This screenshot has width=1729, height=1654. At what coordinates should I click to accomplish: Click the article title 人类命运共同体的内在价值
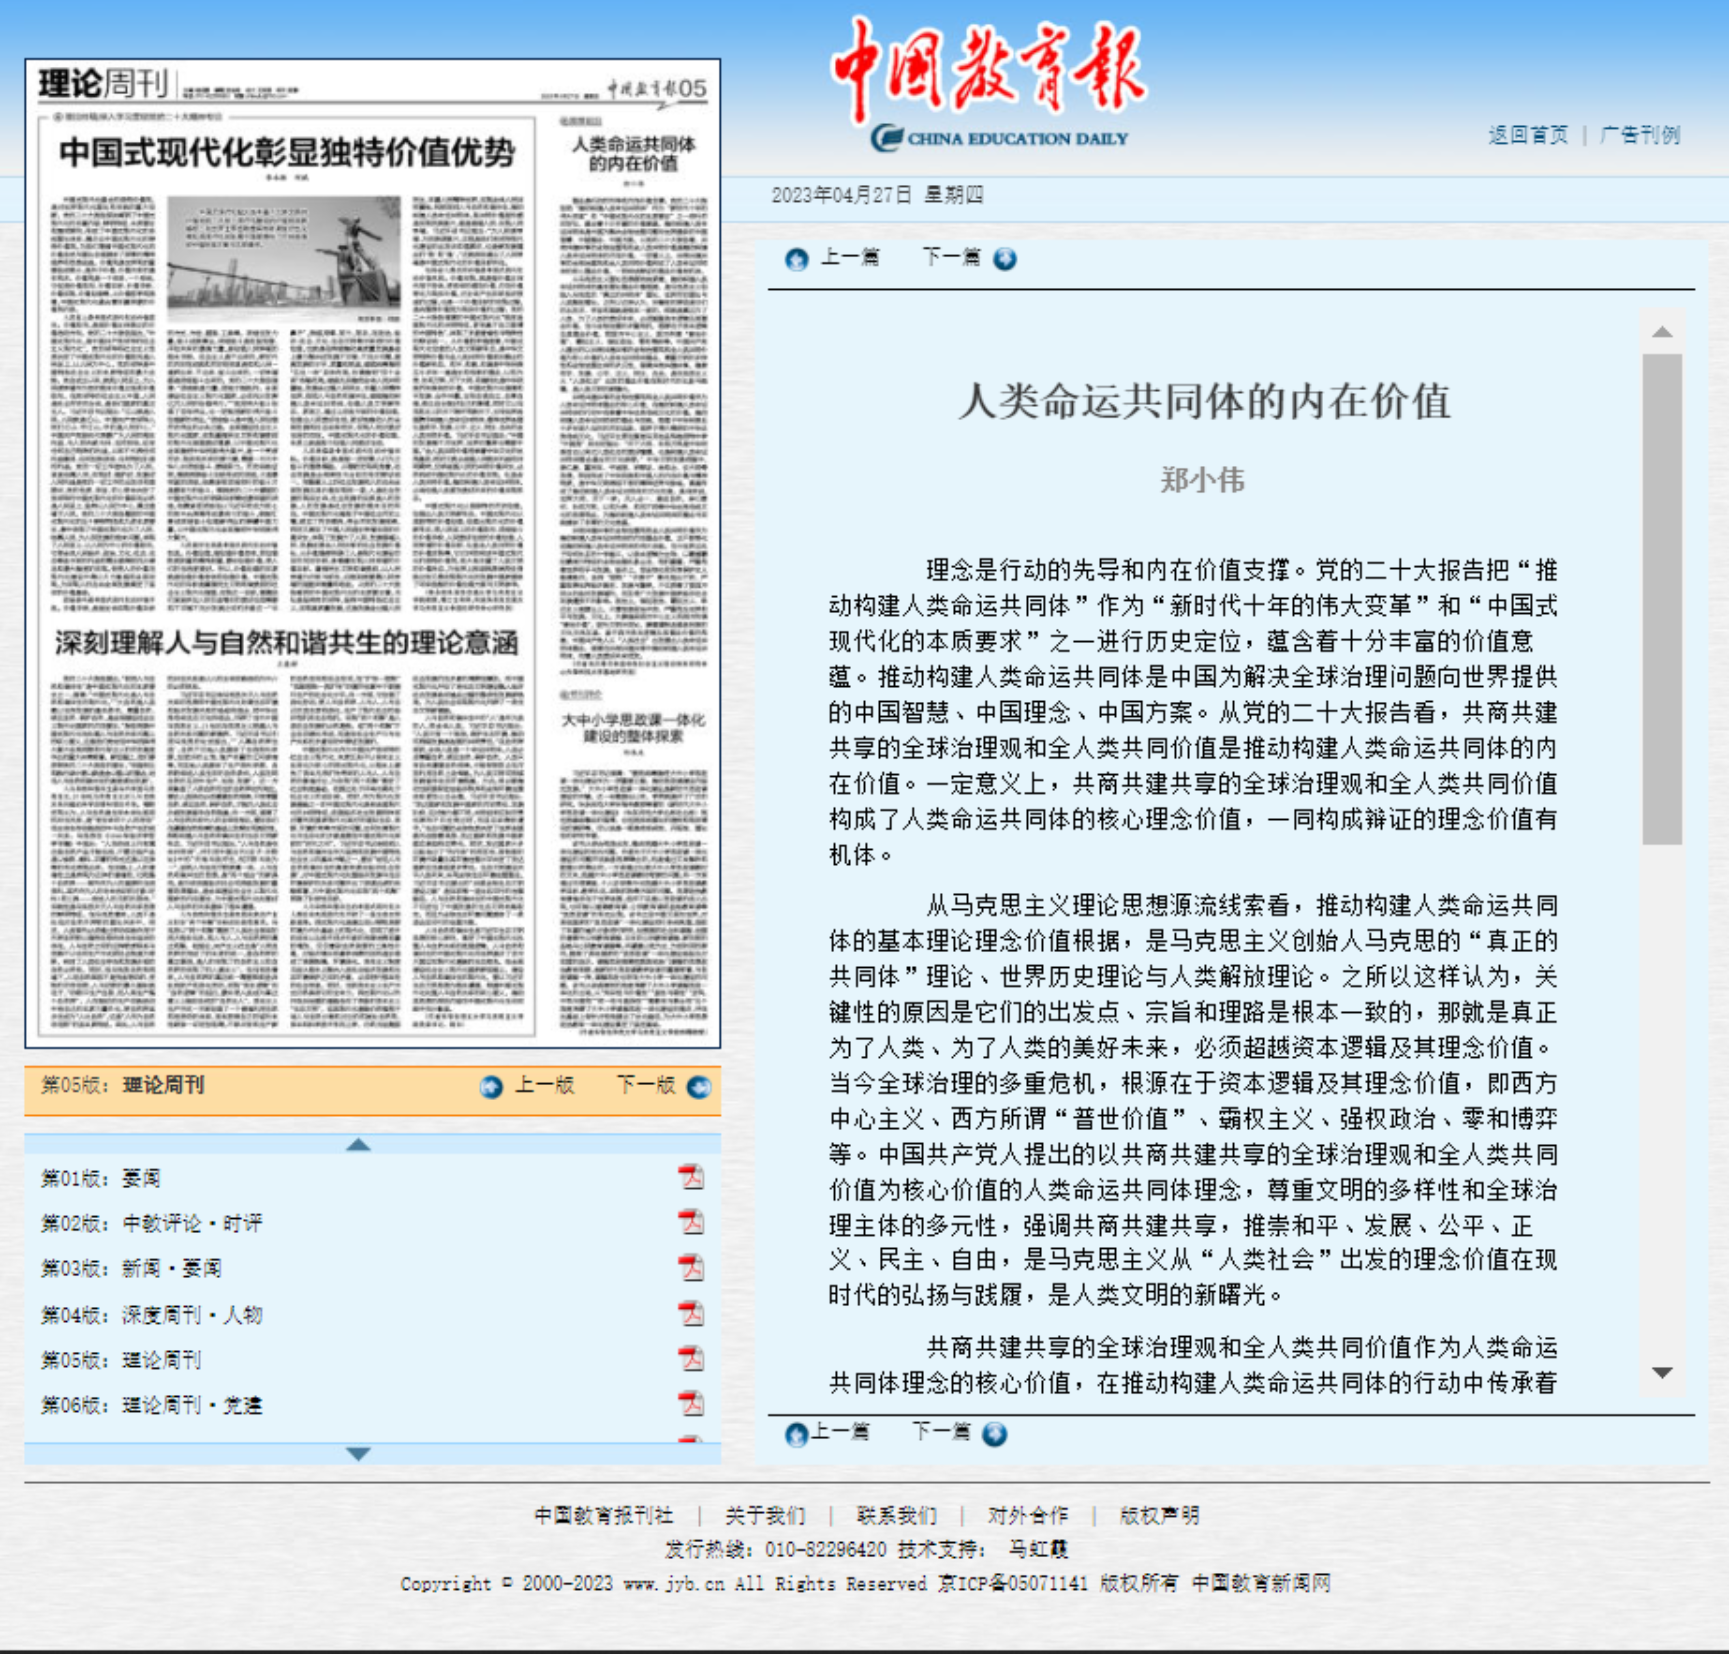pyautogui.click(x=1205, y=401)
